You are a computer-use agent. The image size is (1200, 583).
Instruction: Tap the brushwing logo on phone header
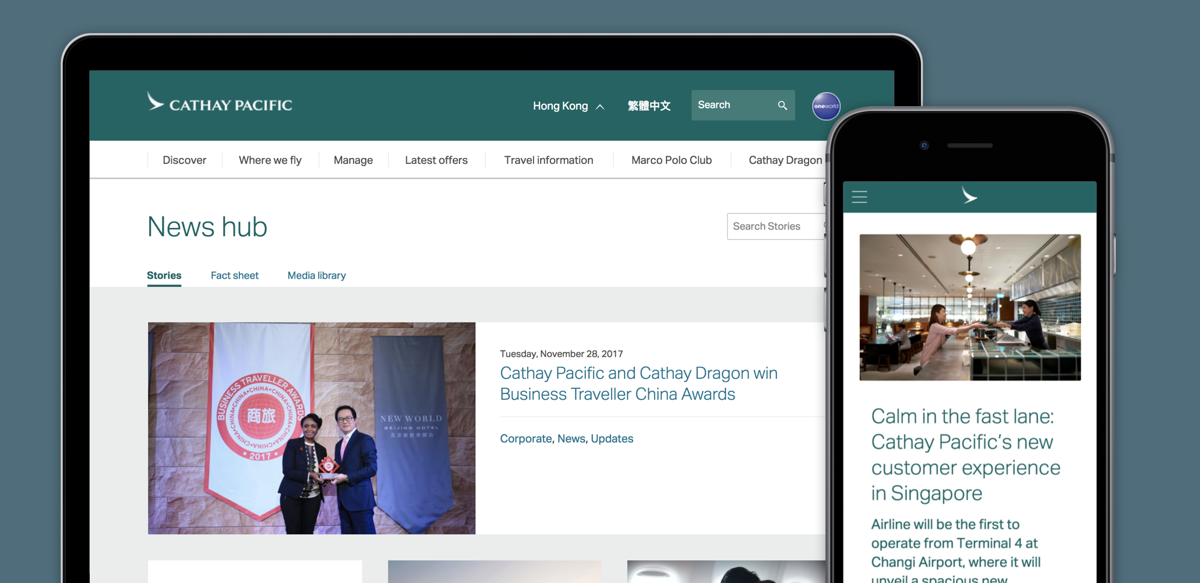click(x=969, y=196)
